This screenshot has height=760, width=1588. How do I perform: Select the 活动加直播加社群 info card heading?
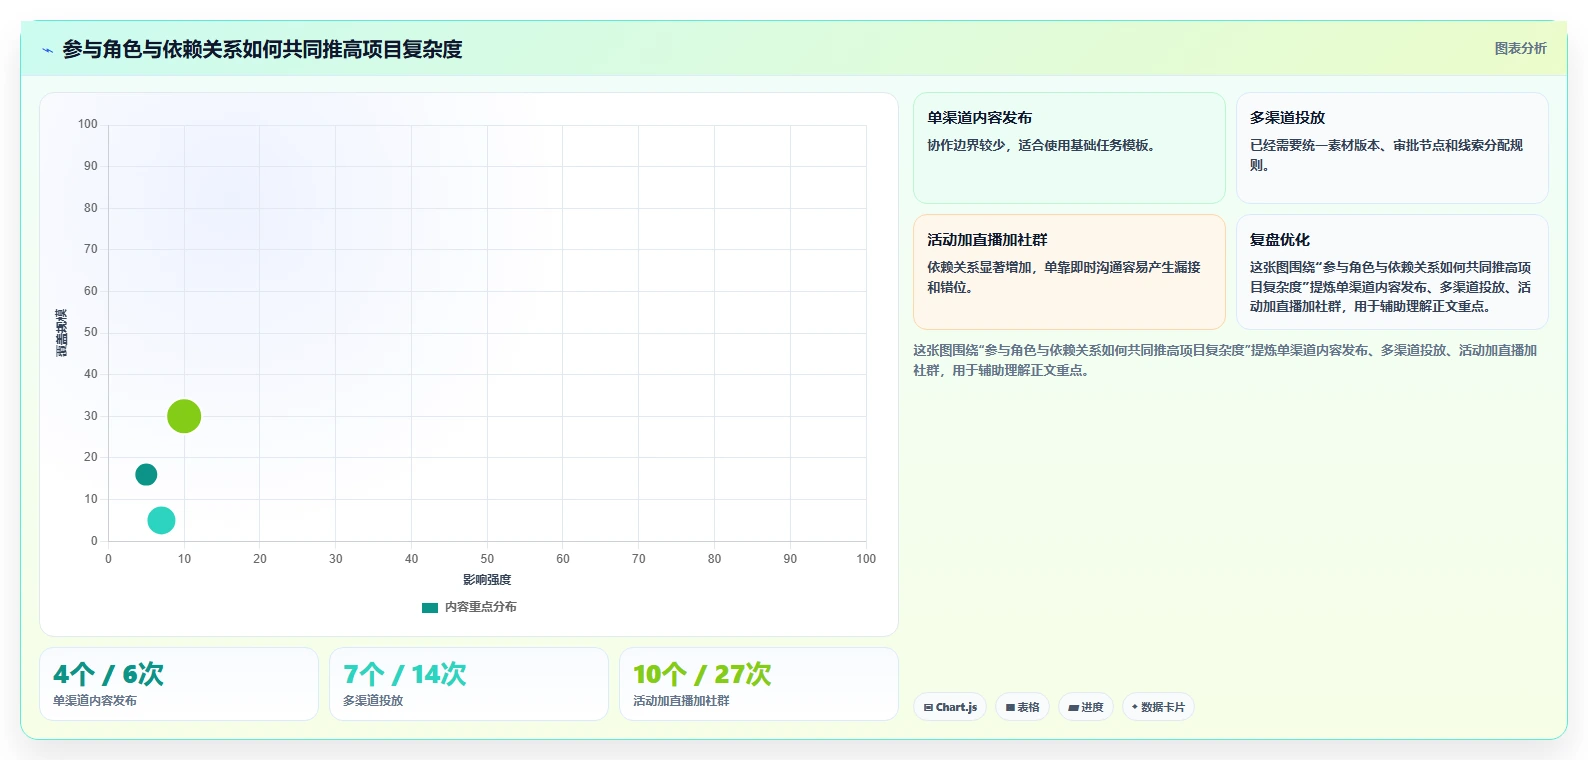pos(987,240)
